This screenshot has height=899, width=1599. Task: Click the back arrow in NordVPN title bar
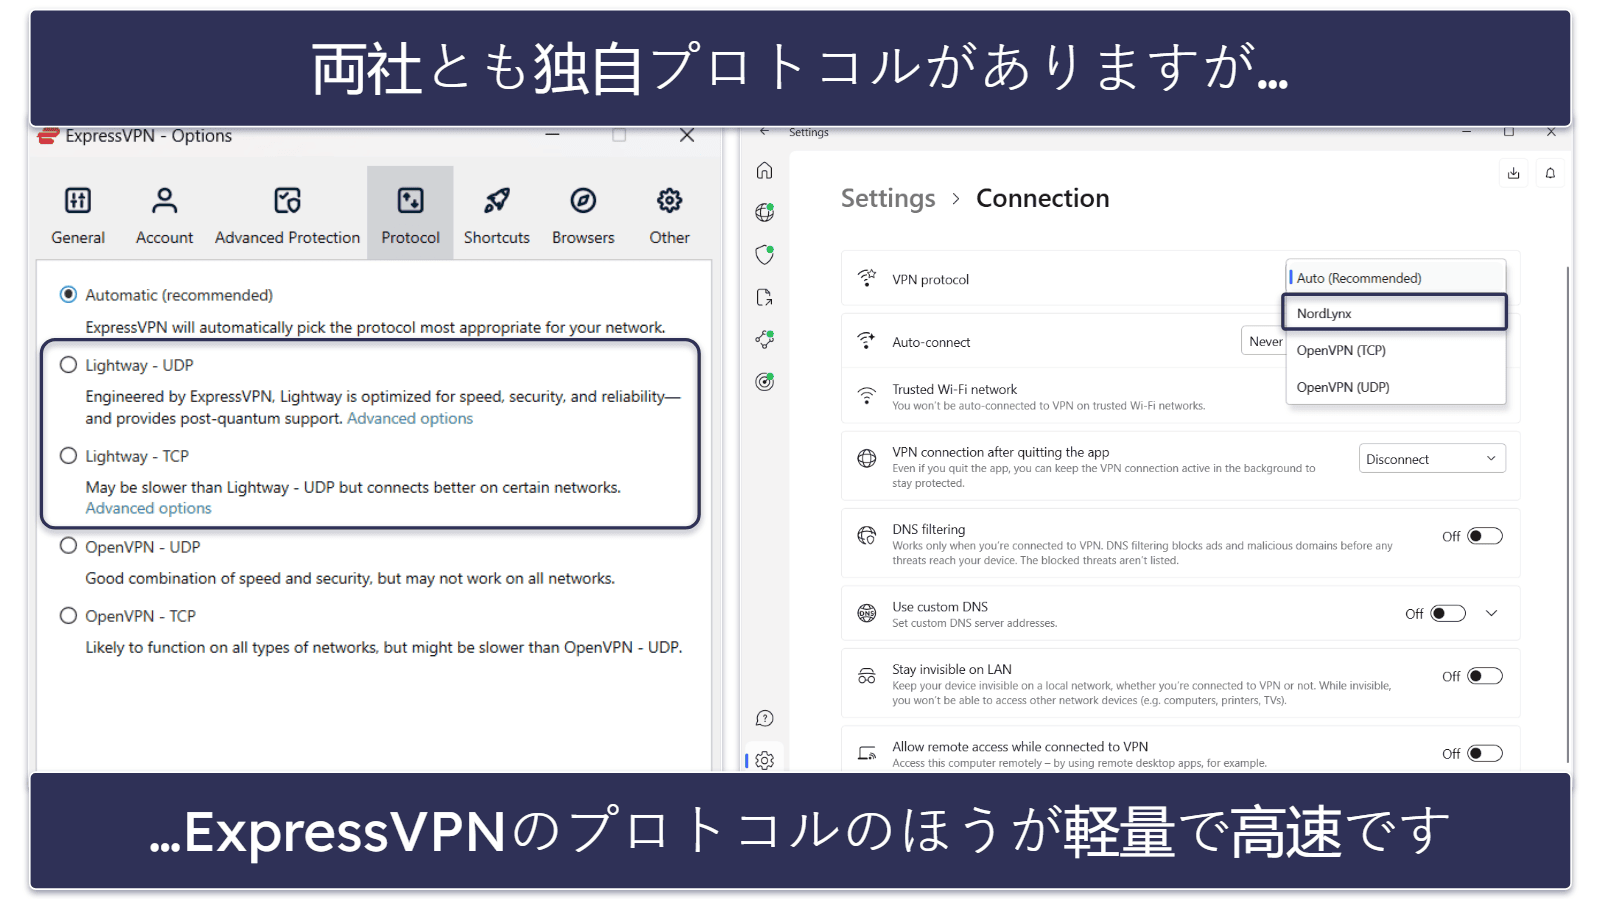[764, 132]
